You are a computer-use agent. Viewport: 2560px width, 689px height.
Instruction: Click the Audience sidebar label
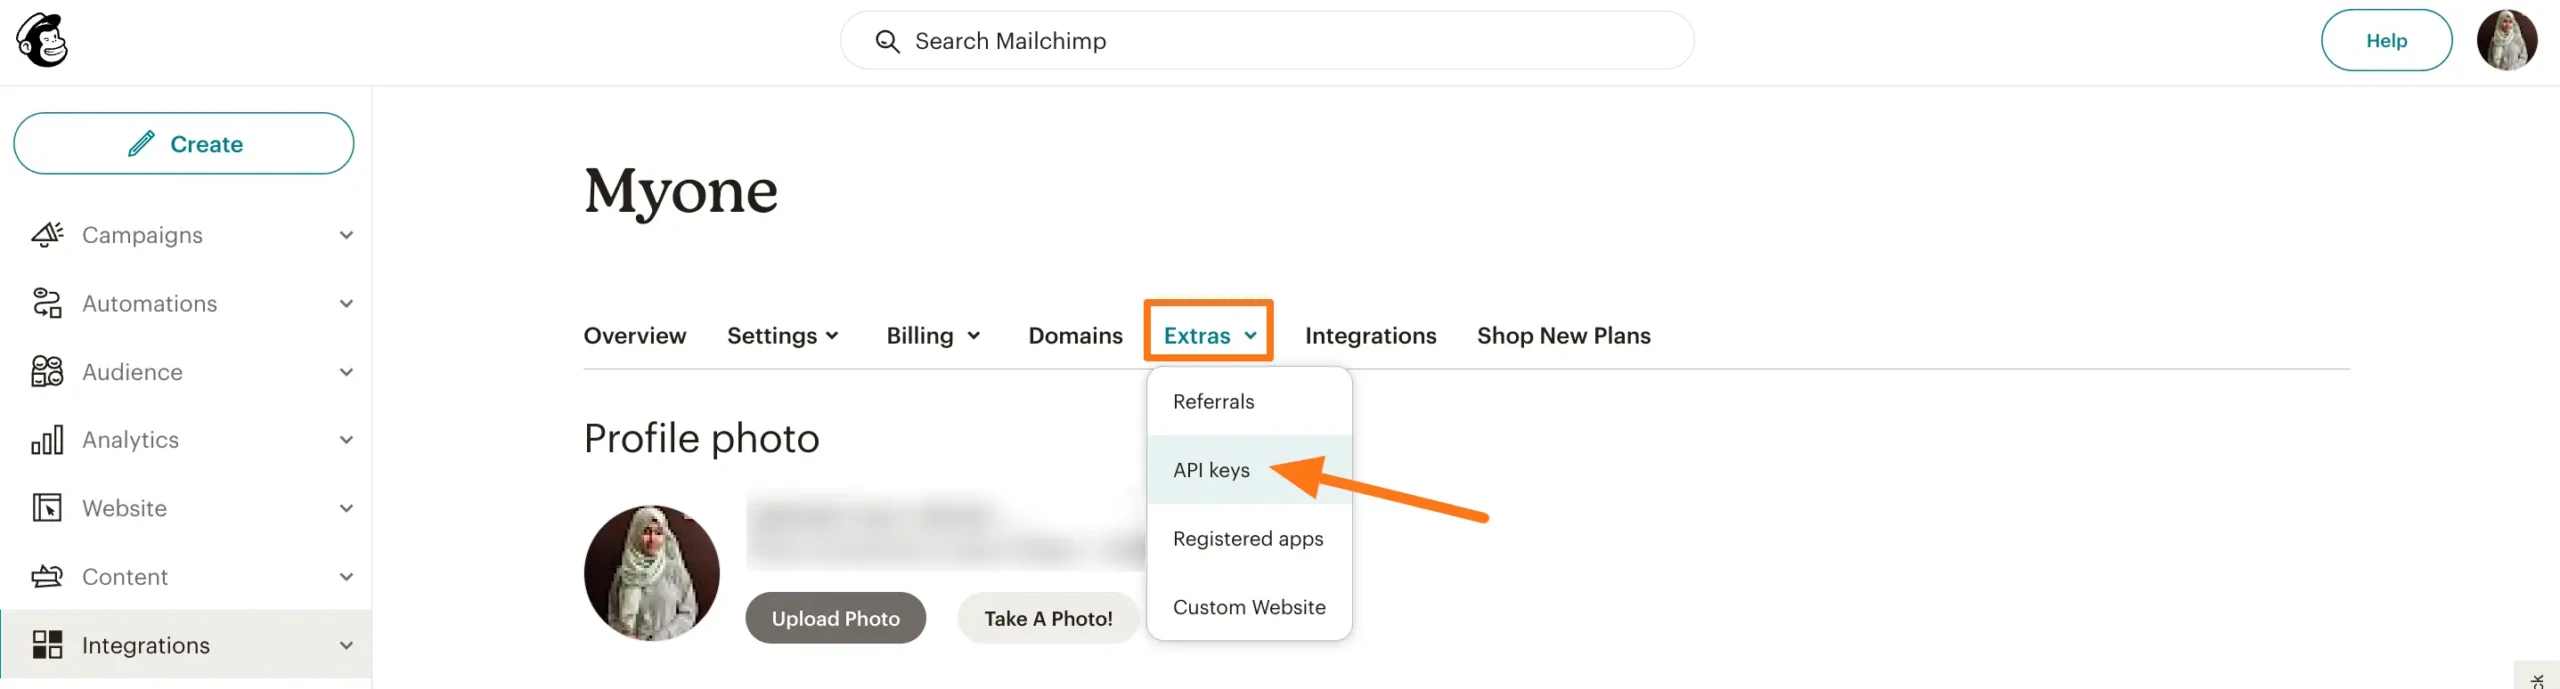[x=132, y=372]
